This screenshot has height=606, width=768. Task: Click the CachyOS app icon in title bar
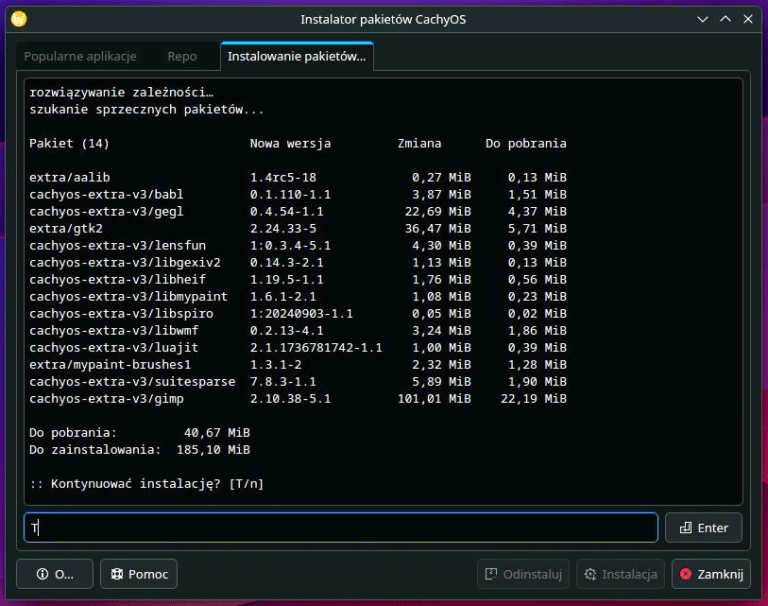(18, 19)
